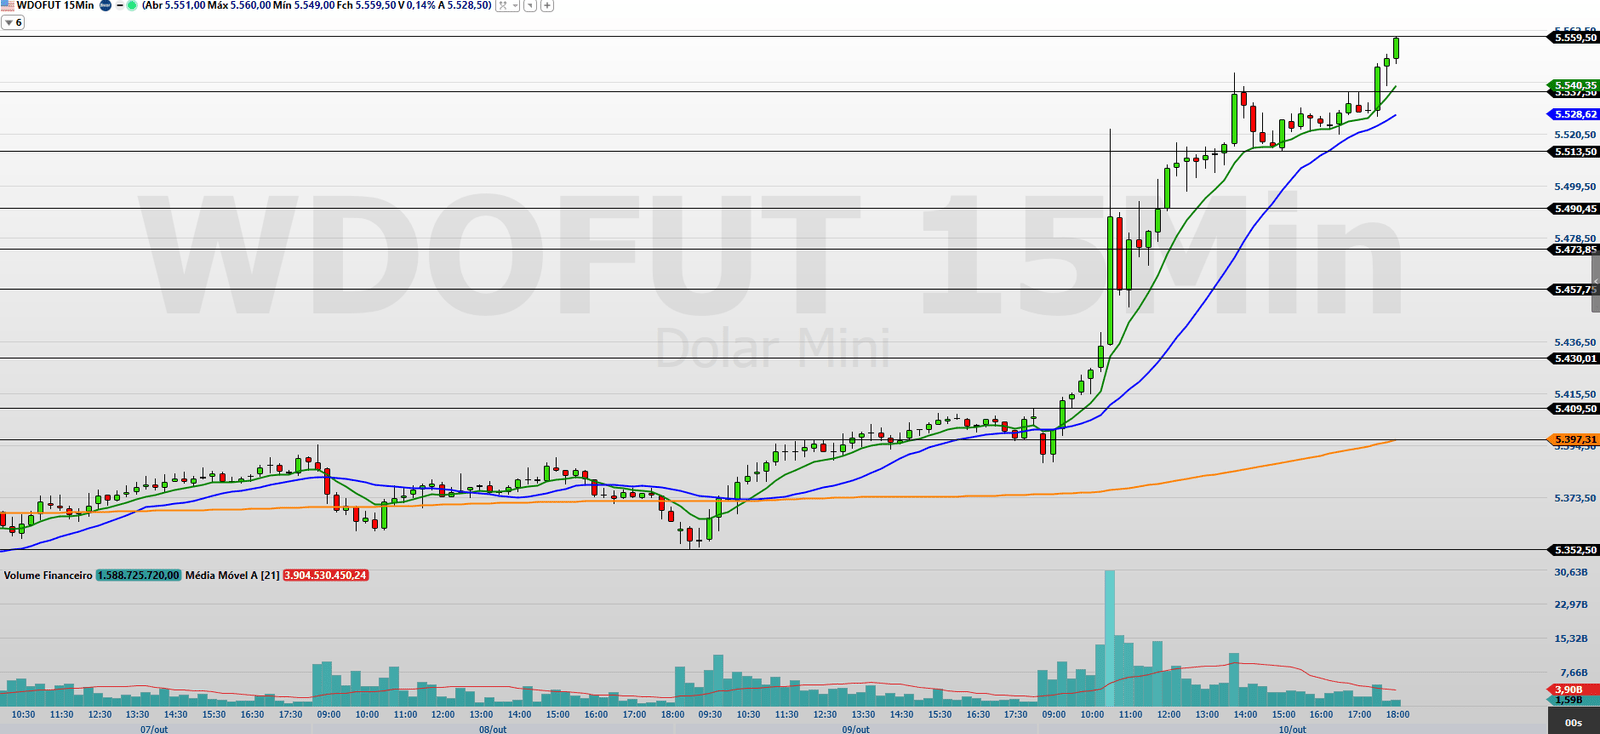Open the chart tools icon button

coord(503,6)
